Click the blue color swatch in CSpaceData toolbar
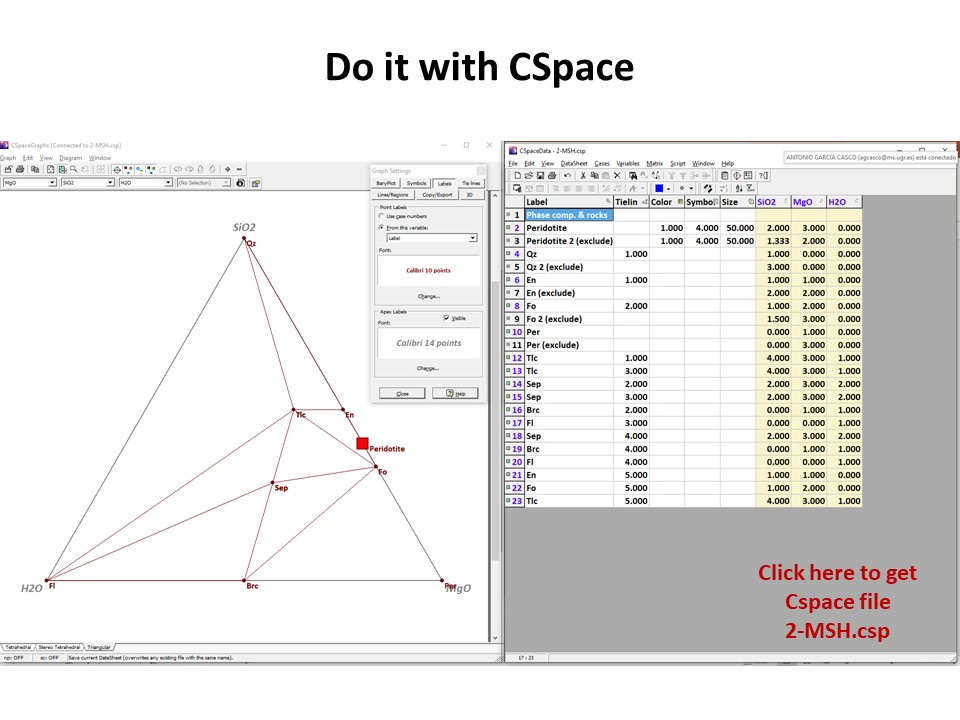Image resolution: width=960 pixels, height=720 pixels. pyautogui.click(x=660, y=188)
